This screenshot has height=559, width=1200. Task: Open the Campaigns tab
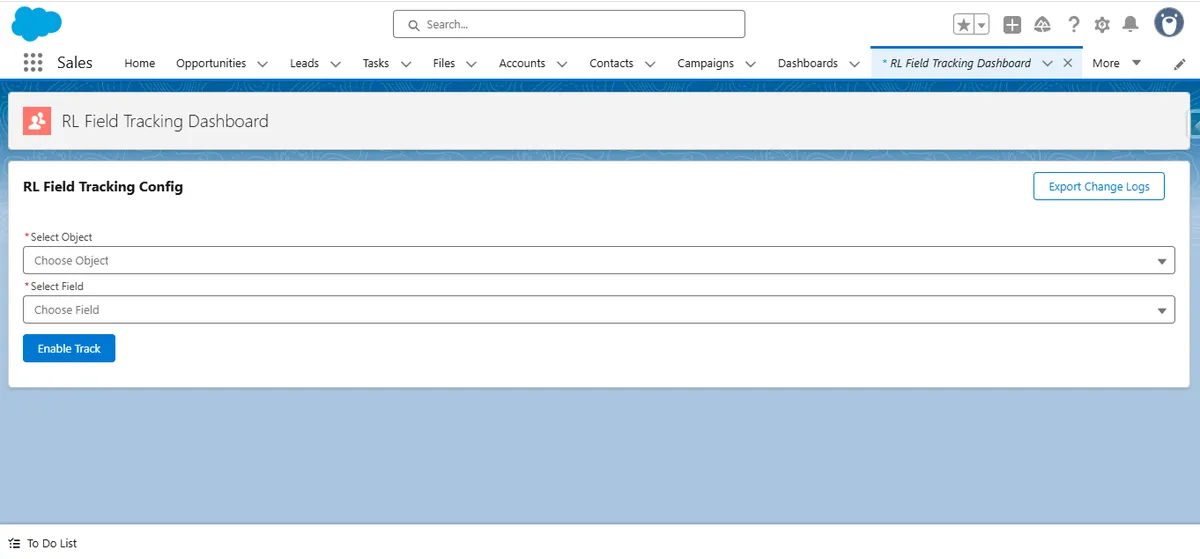pos(705,63)
